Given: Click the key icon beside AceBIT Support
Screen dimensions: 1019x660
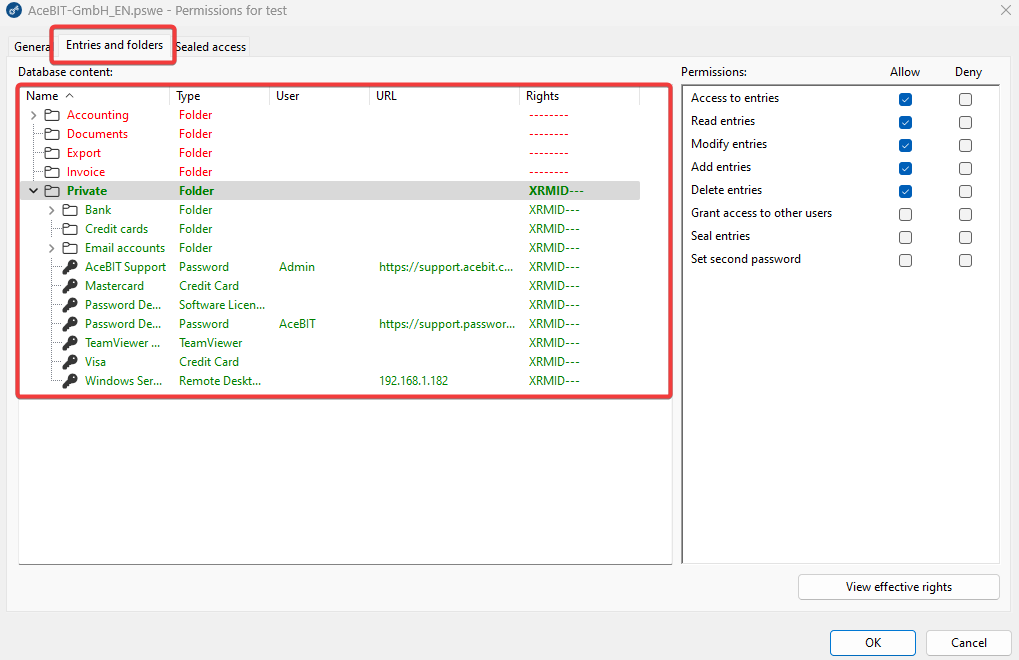Looking at the screenshot, I should point(70,267).
